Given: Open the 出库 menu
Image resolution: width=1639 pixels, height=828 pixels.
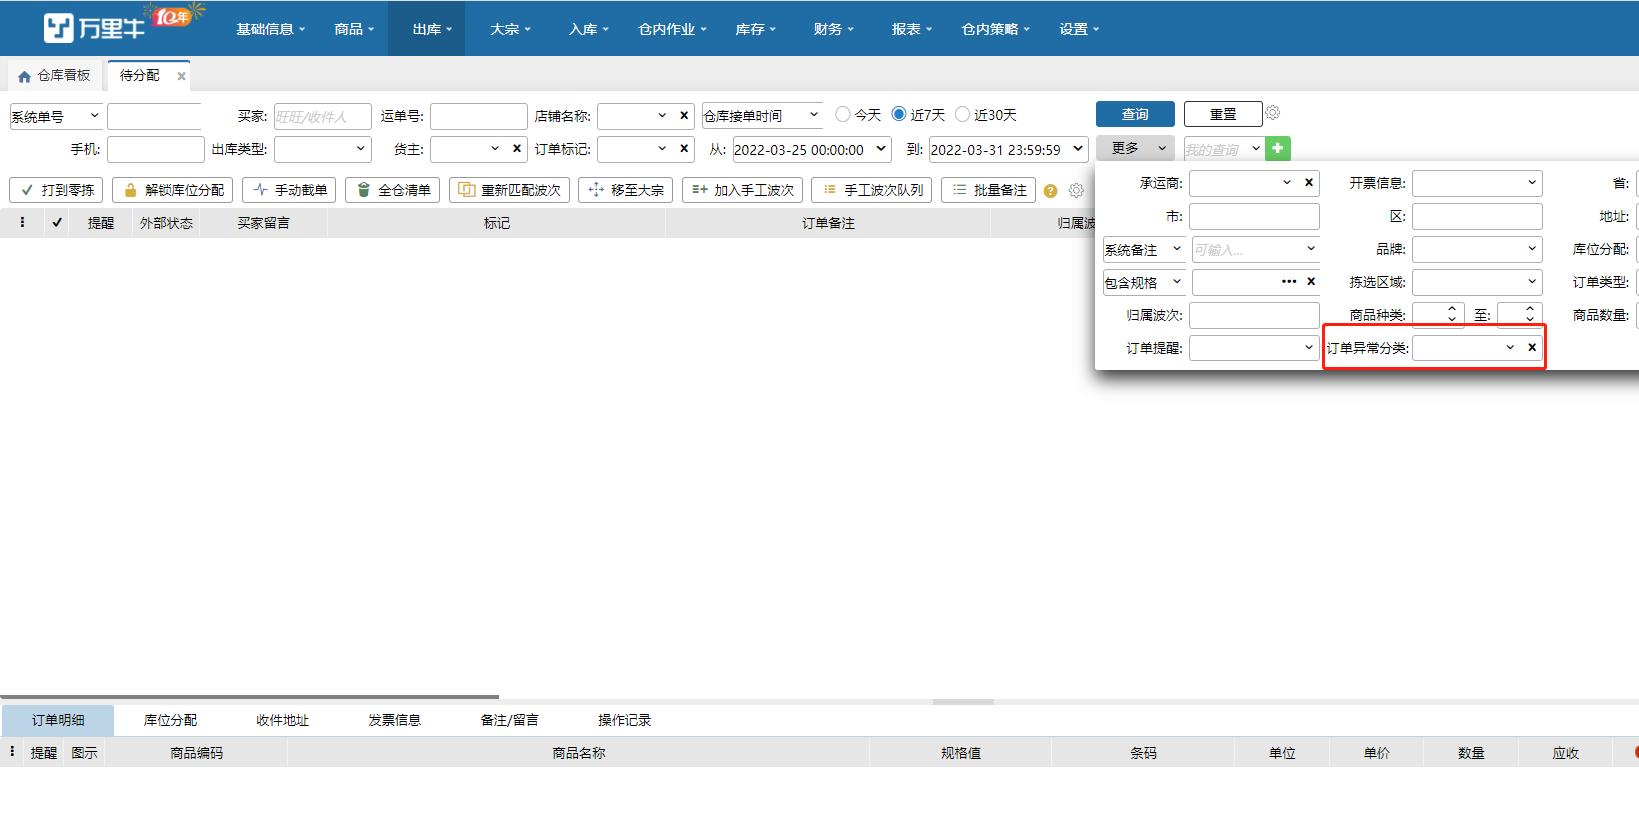Looking at the screenshot, I should tap(431, 29).
